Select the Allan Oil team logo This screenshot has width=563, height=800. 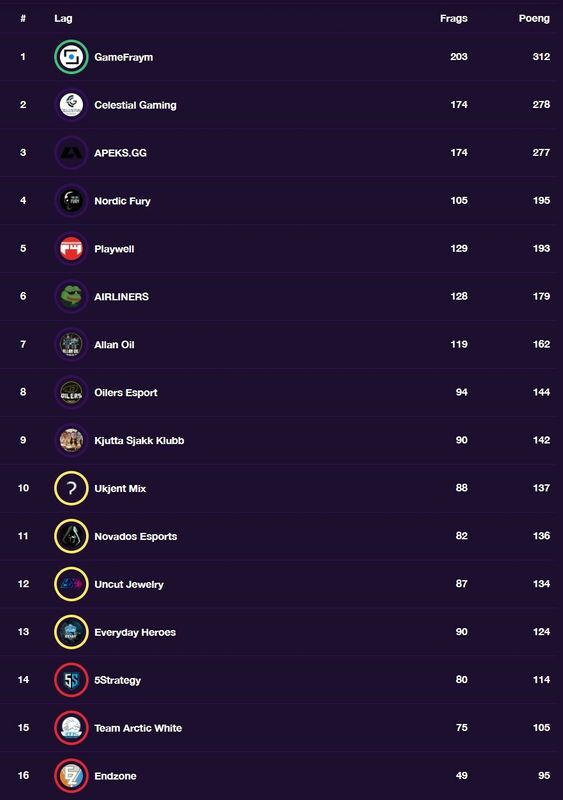tap(71, 344)
